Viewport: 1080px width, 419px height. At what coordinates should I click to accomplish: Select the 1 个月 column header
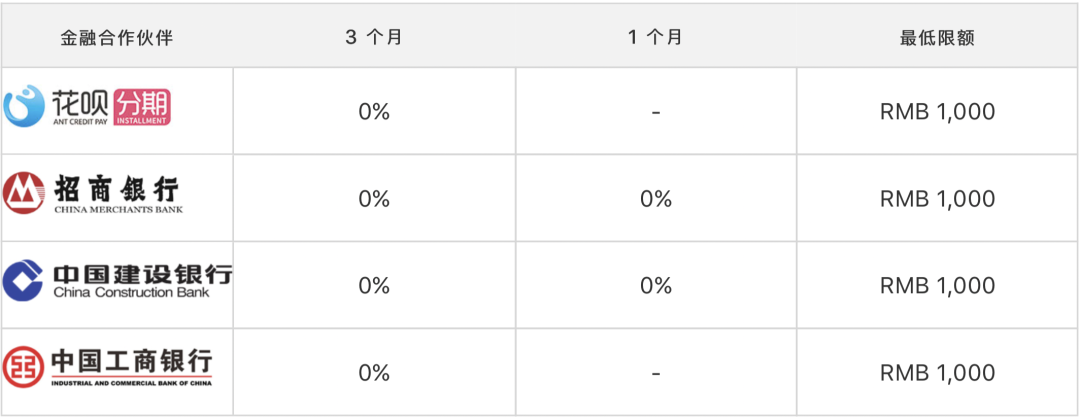pyautogui.click(x=655, y=38)
